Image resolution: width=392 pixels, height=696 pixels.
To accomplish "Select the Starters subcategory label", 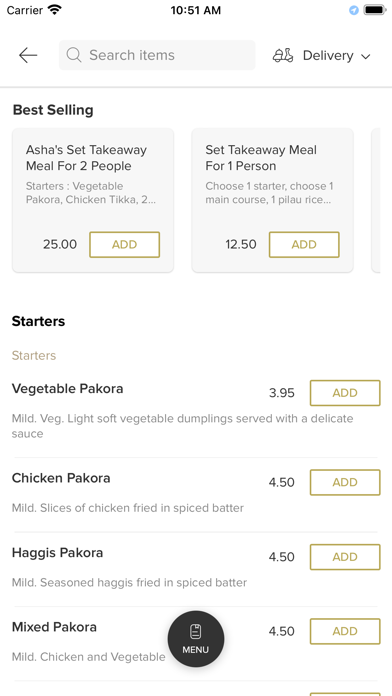I will [34, 356].
